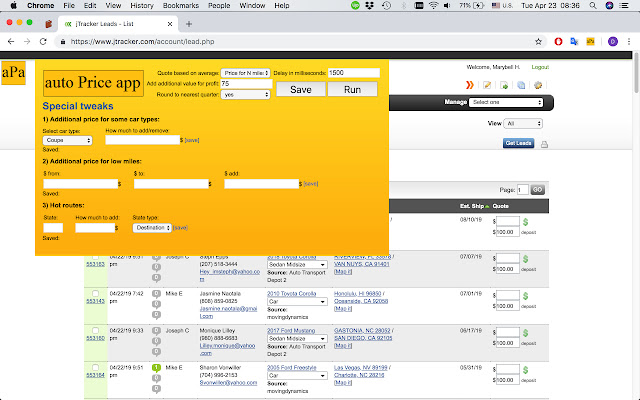The height and width of the screenshot is (400, 640).
Task: Check the box for lead 553184
Action: 96,368
